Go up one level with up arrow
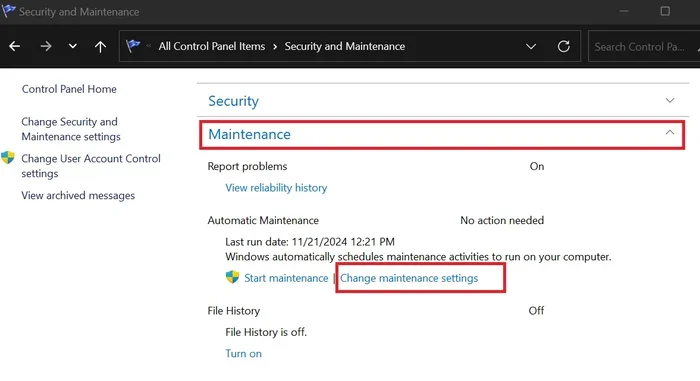This screenshot has width=700, height=381. 100,46
